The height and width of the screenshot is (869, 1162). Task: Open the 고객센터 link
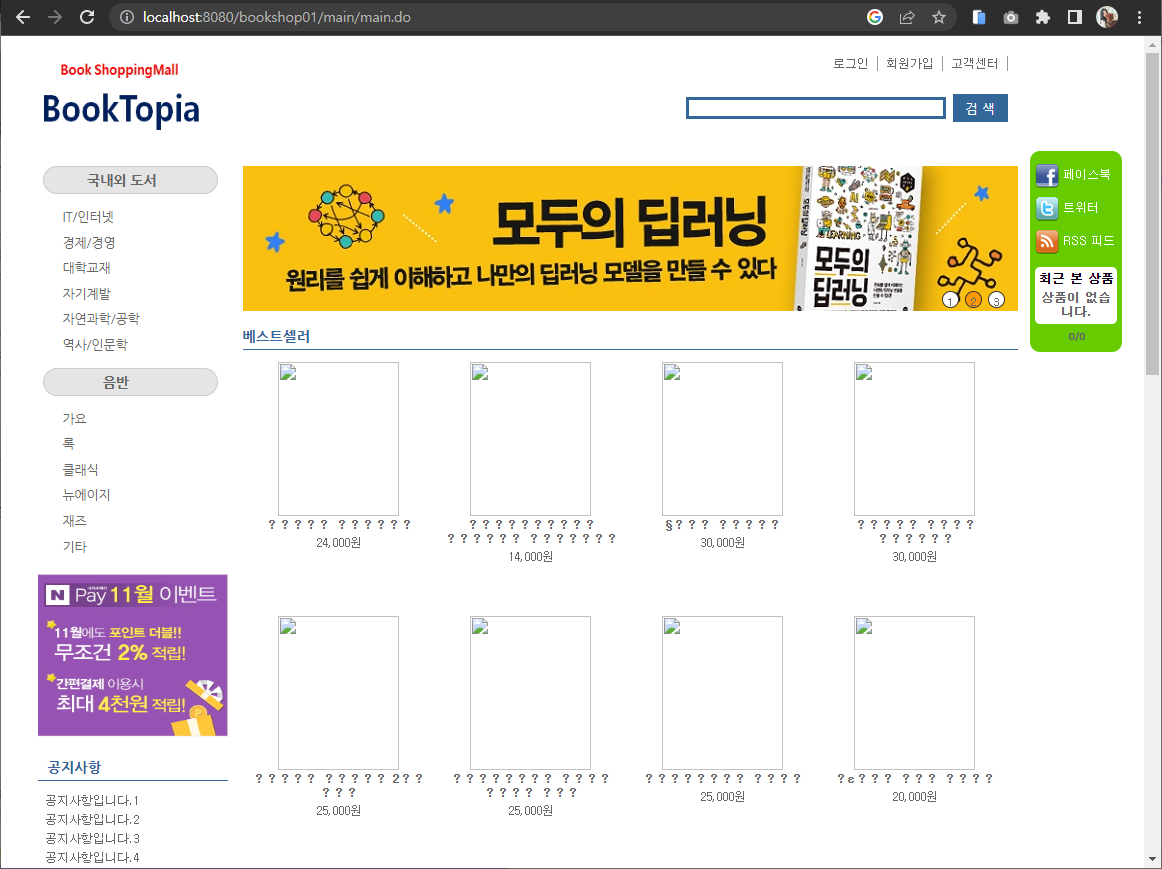pyautogui.click(x=975, y=64)
